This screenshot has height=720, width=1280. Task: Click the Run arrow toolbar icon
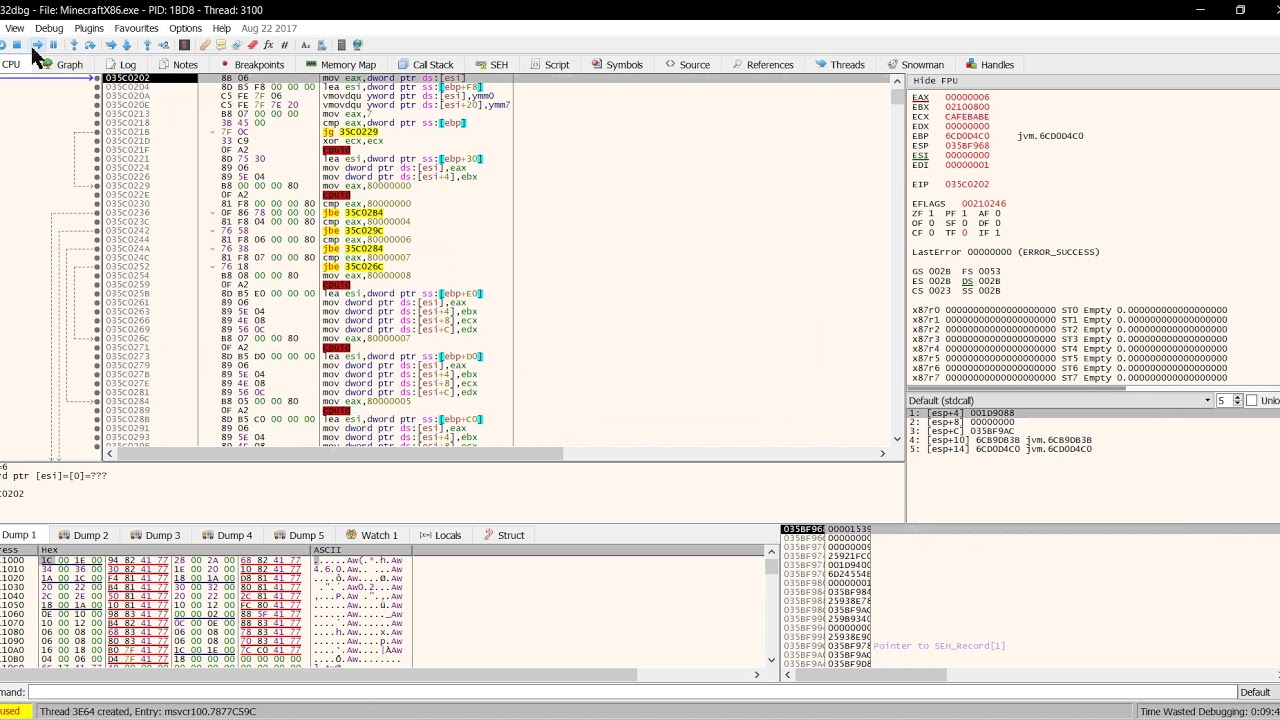[x=37, y=45]
